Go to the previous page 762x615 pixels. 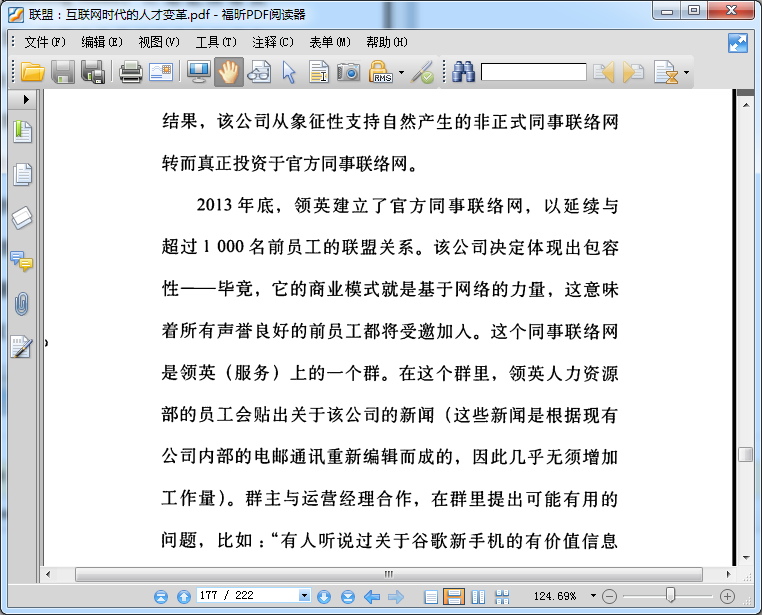(184, 597)
